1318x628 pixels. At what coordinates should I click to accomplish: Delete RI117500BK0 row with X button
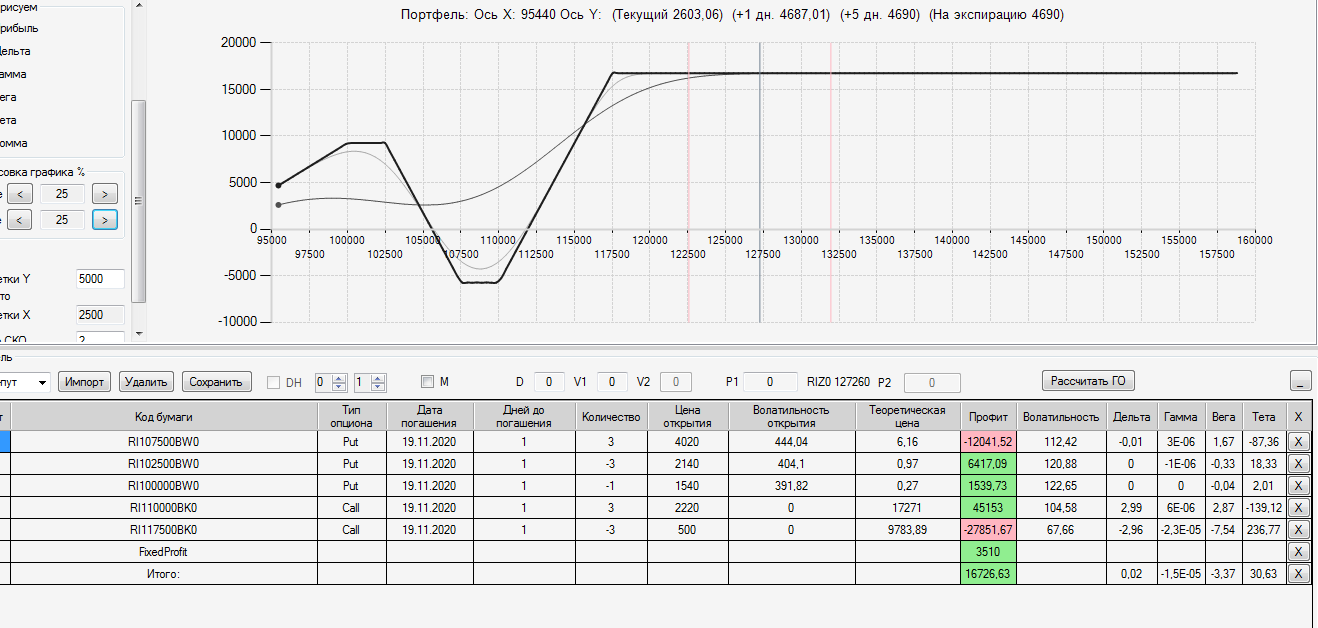tap(1298, 529)
